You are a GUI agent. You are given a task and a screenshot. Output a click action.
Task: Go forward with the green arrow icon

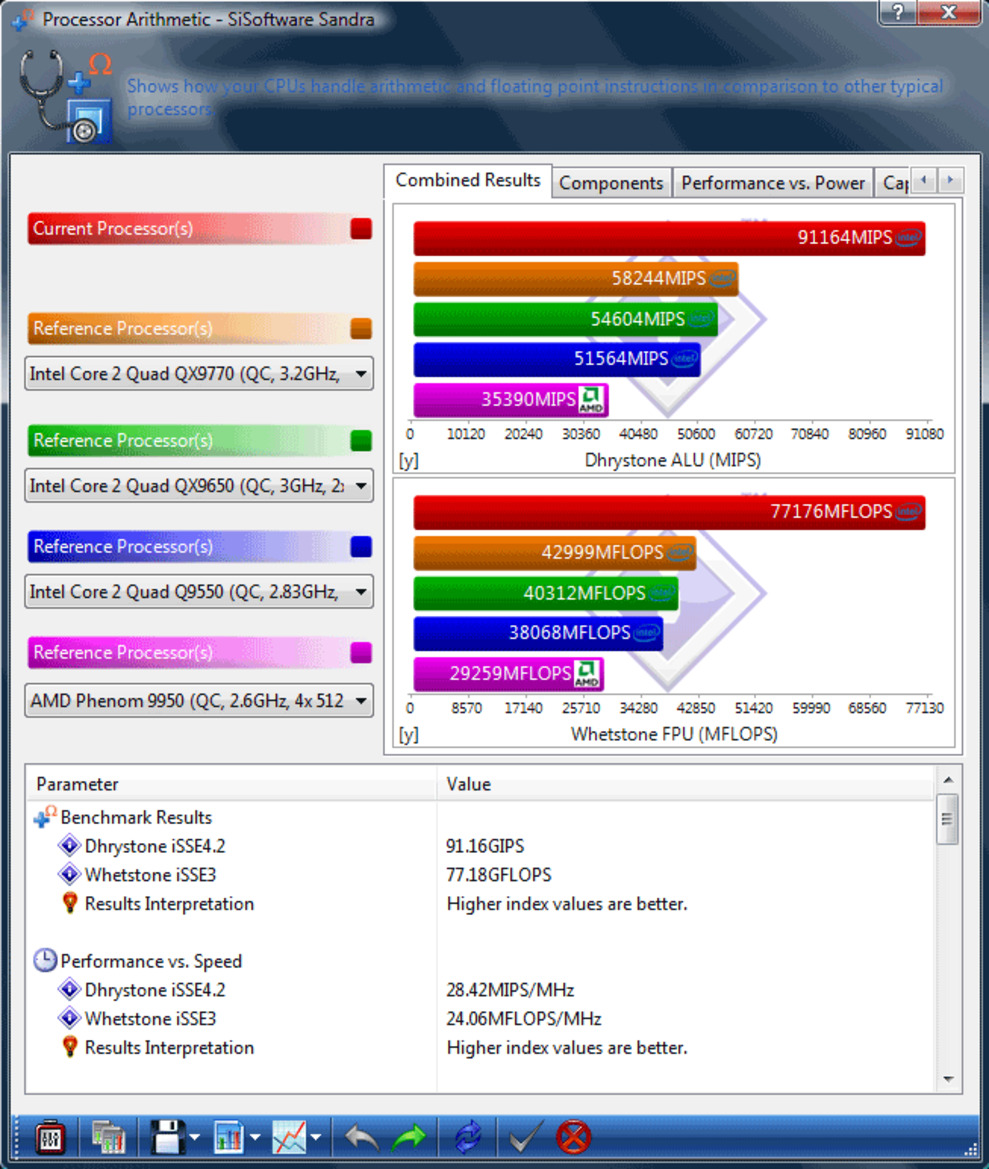click(408, 1138)
